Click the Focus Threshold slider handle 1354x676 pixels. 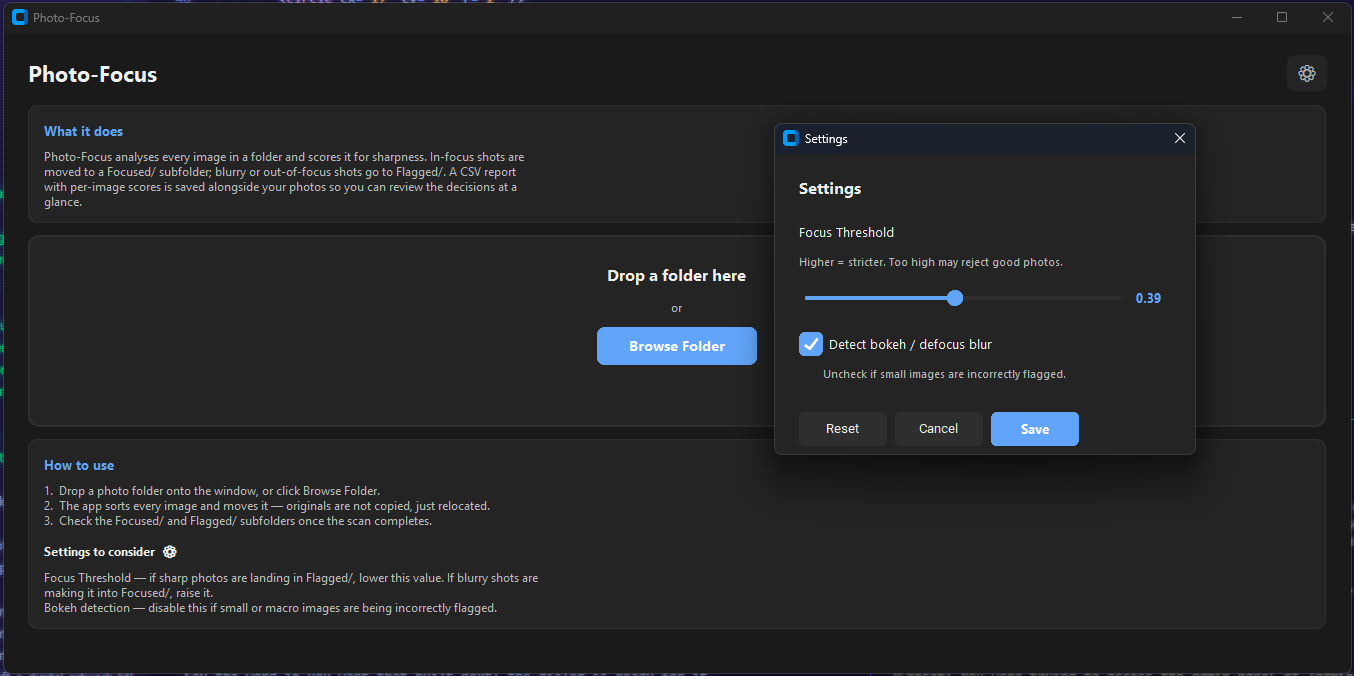click(955, 298)
